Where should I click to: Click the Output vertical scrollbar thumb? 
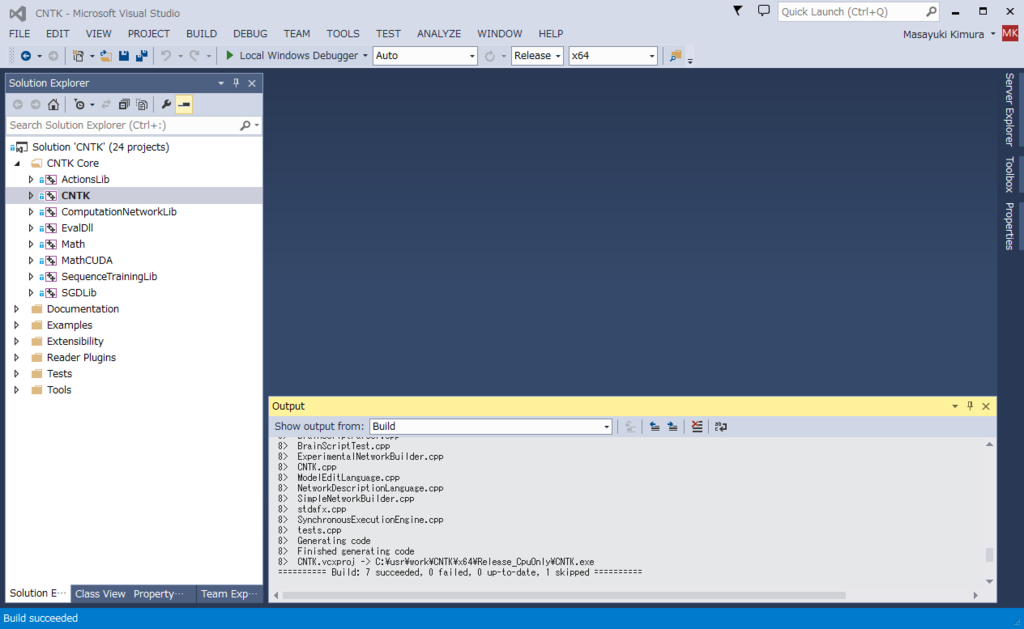pos(989,555)
